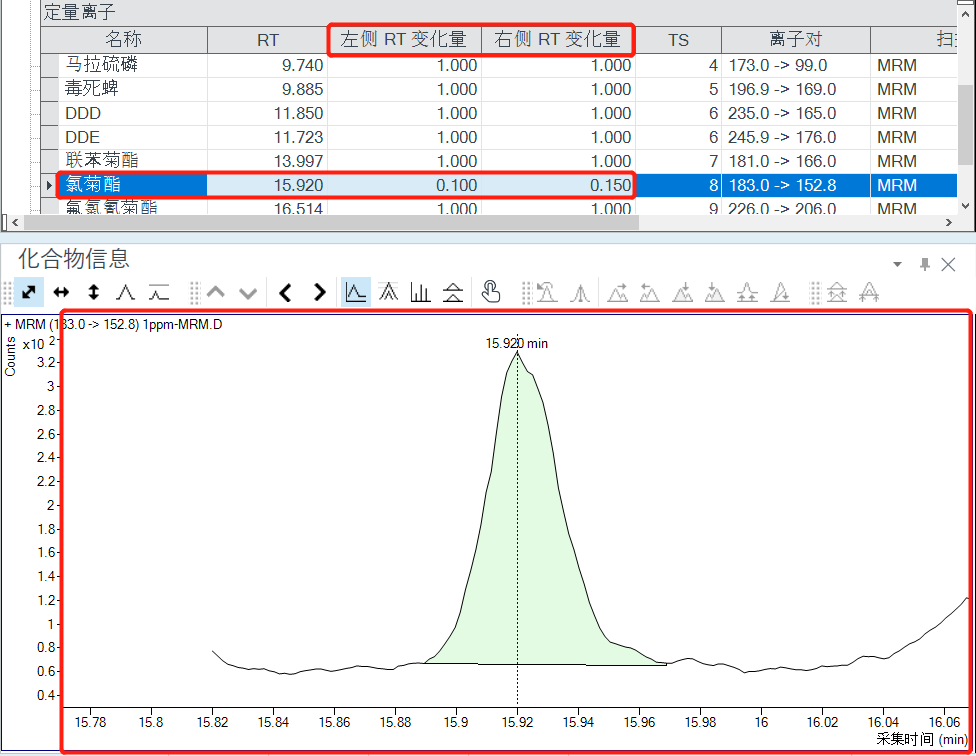This screenshot has height=756, width=976.
Task: Click the grayed peak with pencil icon
Action: point(780,292)
